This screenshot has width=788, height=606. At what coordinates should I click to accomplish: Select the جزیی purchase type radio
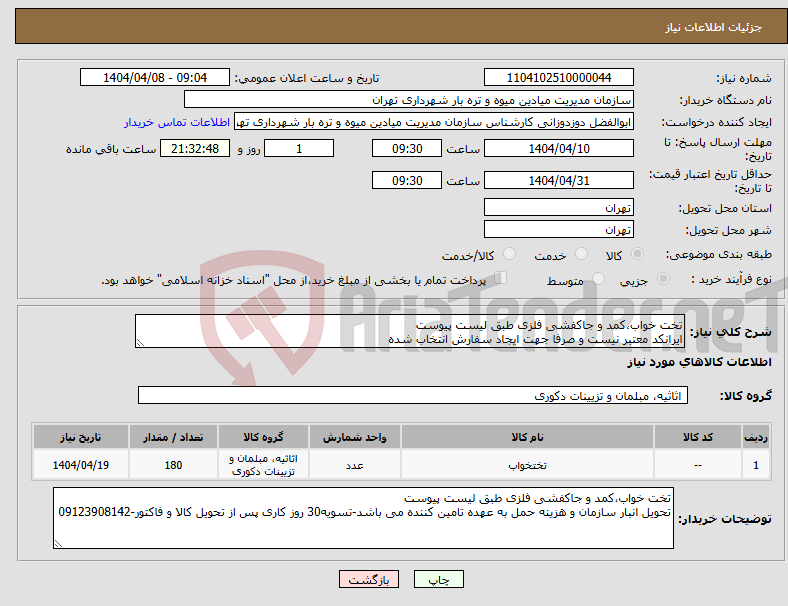coord(663,279)
